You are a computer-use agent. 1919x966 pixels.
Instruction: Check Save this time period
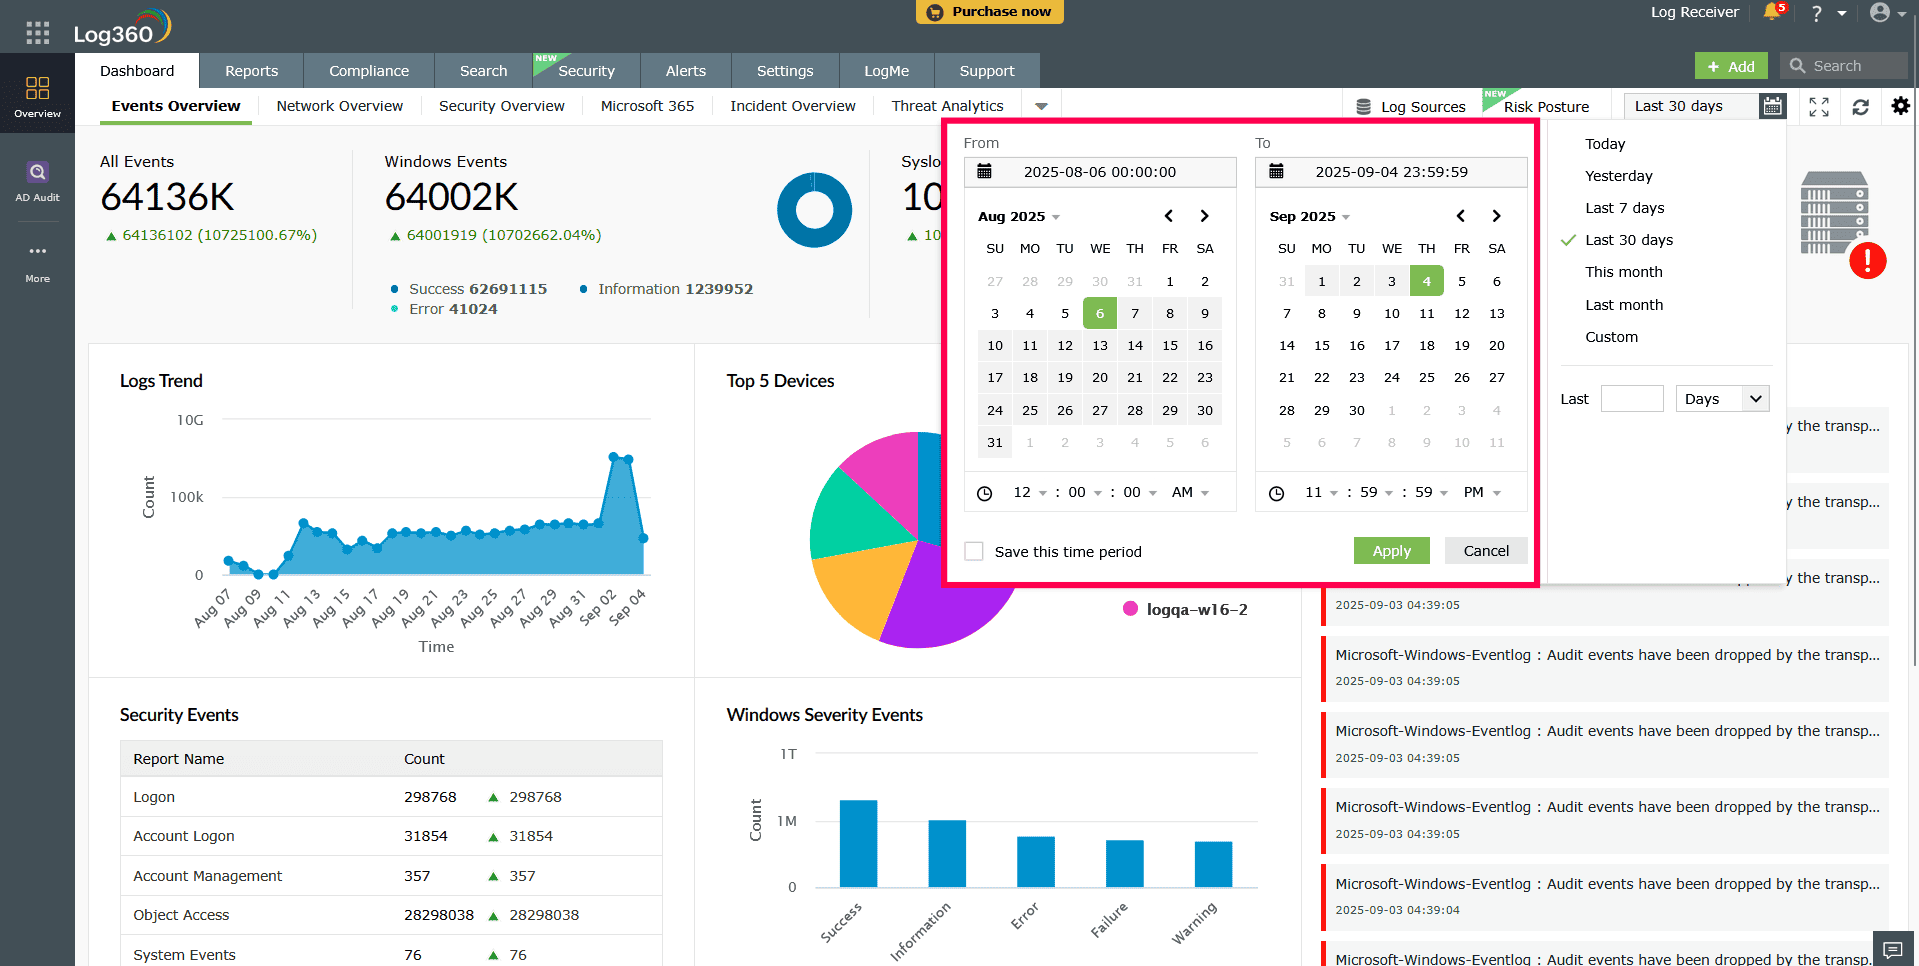pyautogui.click(x=973, y=551)
